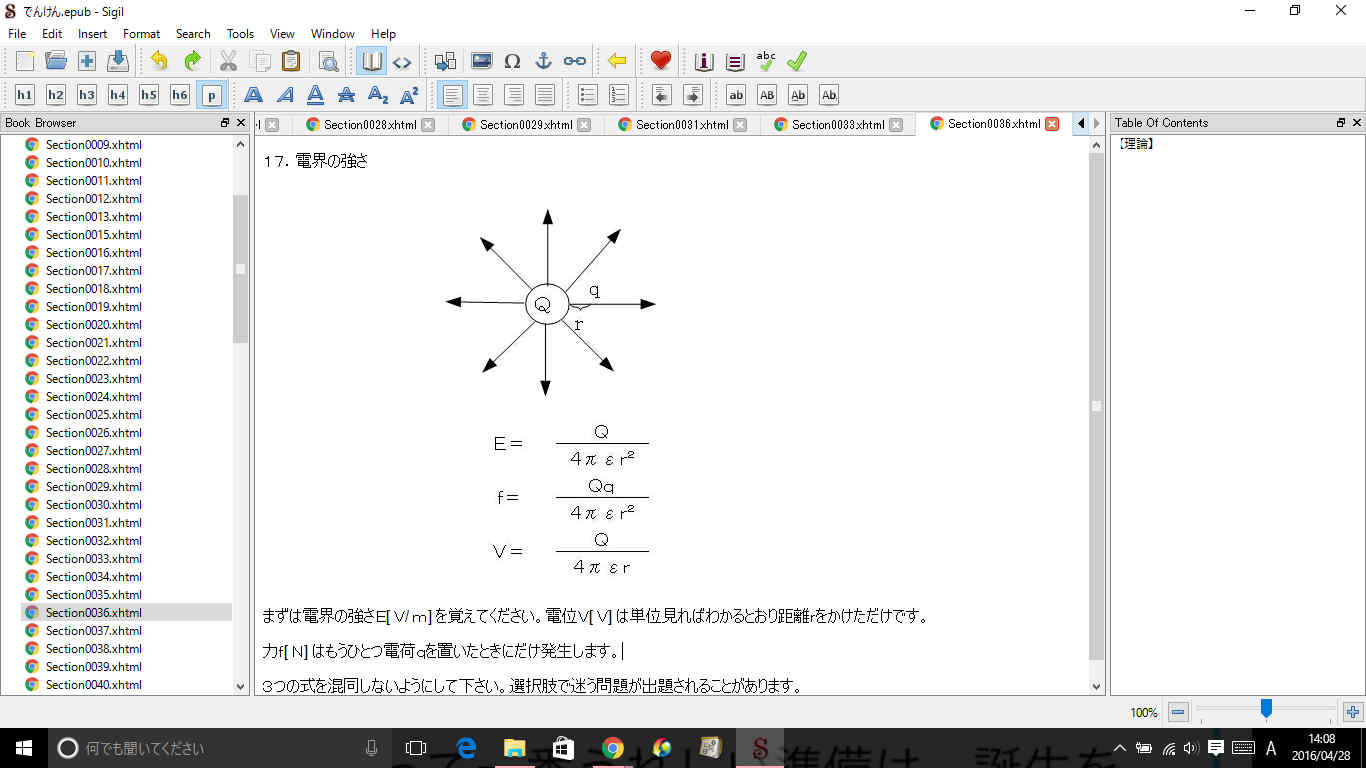The image size is (1366, 768).
Task: Click Book Browser scroll down arrow
Action: click(x=240, y=687)
